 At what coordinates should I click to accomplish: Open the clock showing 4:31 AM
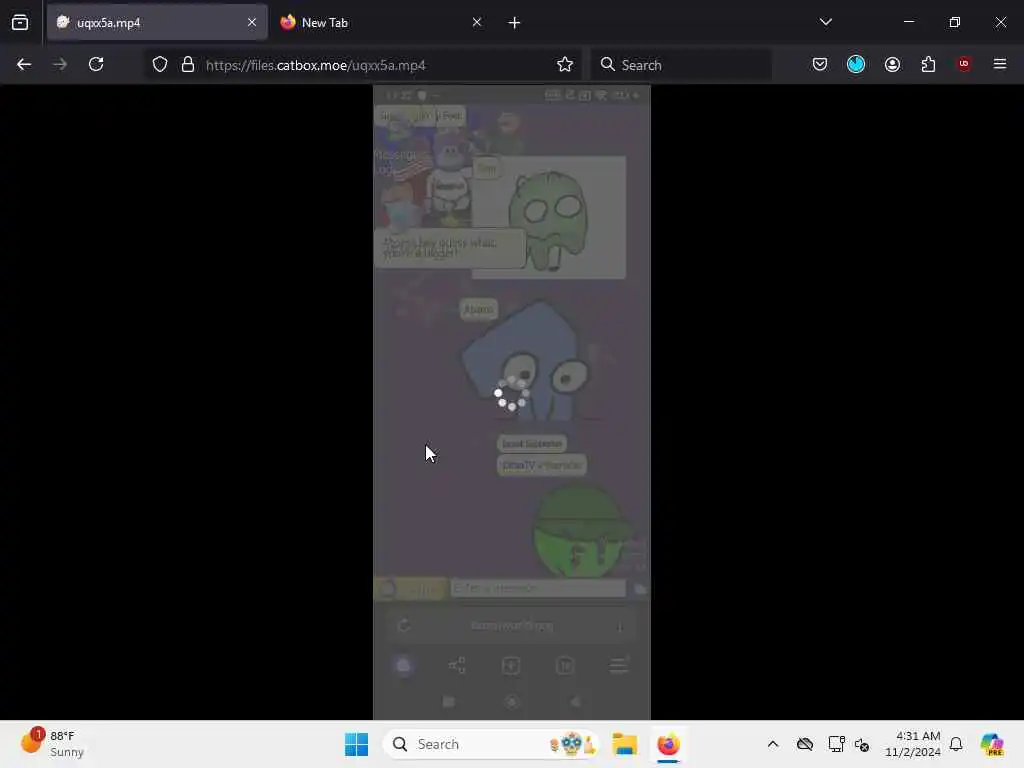tap(912, 744)
